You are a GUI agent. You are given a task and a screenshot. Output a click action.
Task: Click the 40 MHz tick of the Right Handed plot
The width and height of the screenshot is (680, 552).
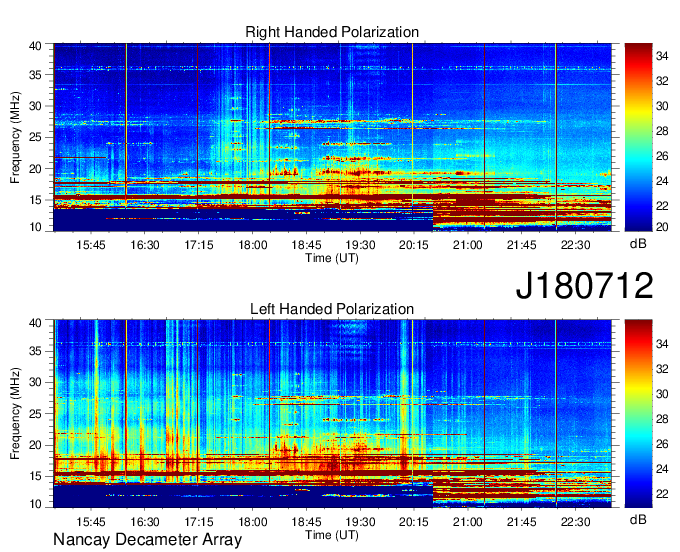click(x=35, y=46)
